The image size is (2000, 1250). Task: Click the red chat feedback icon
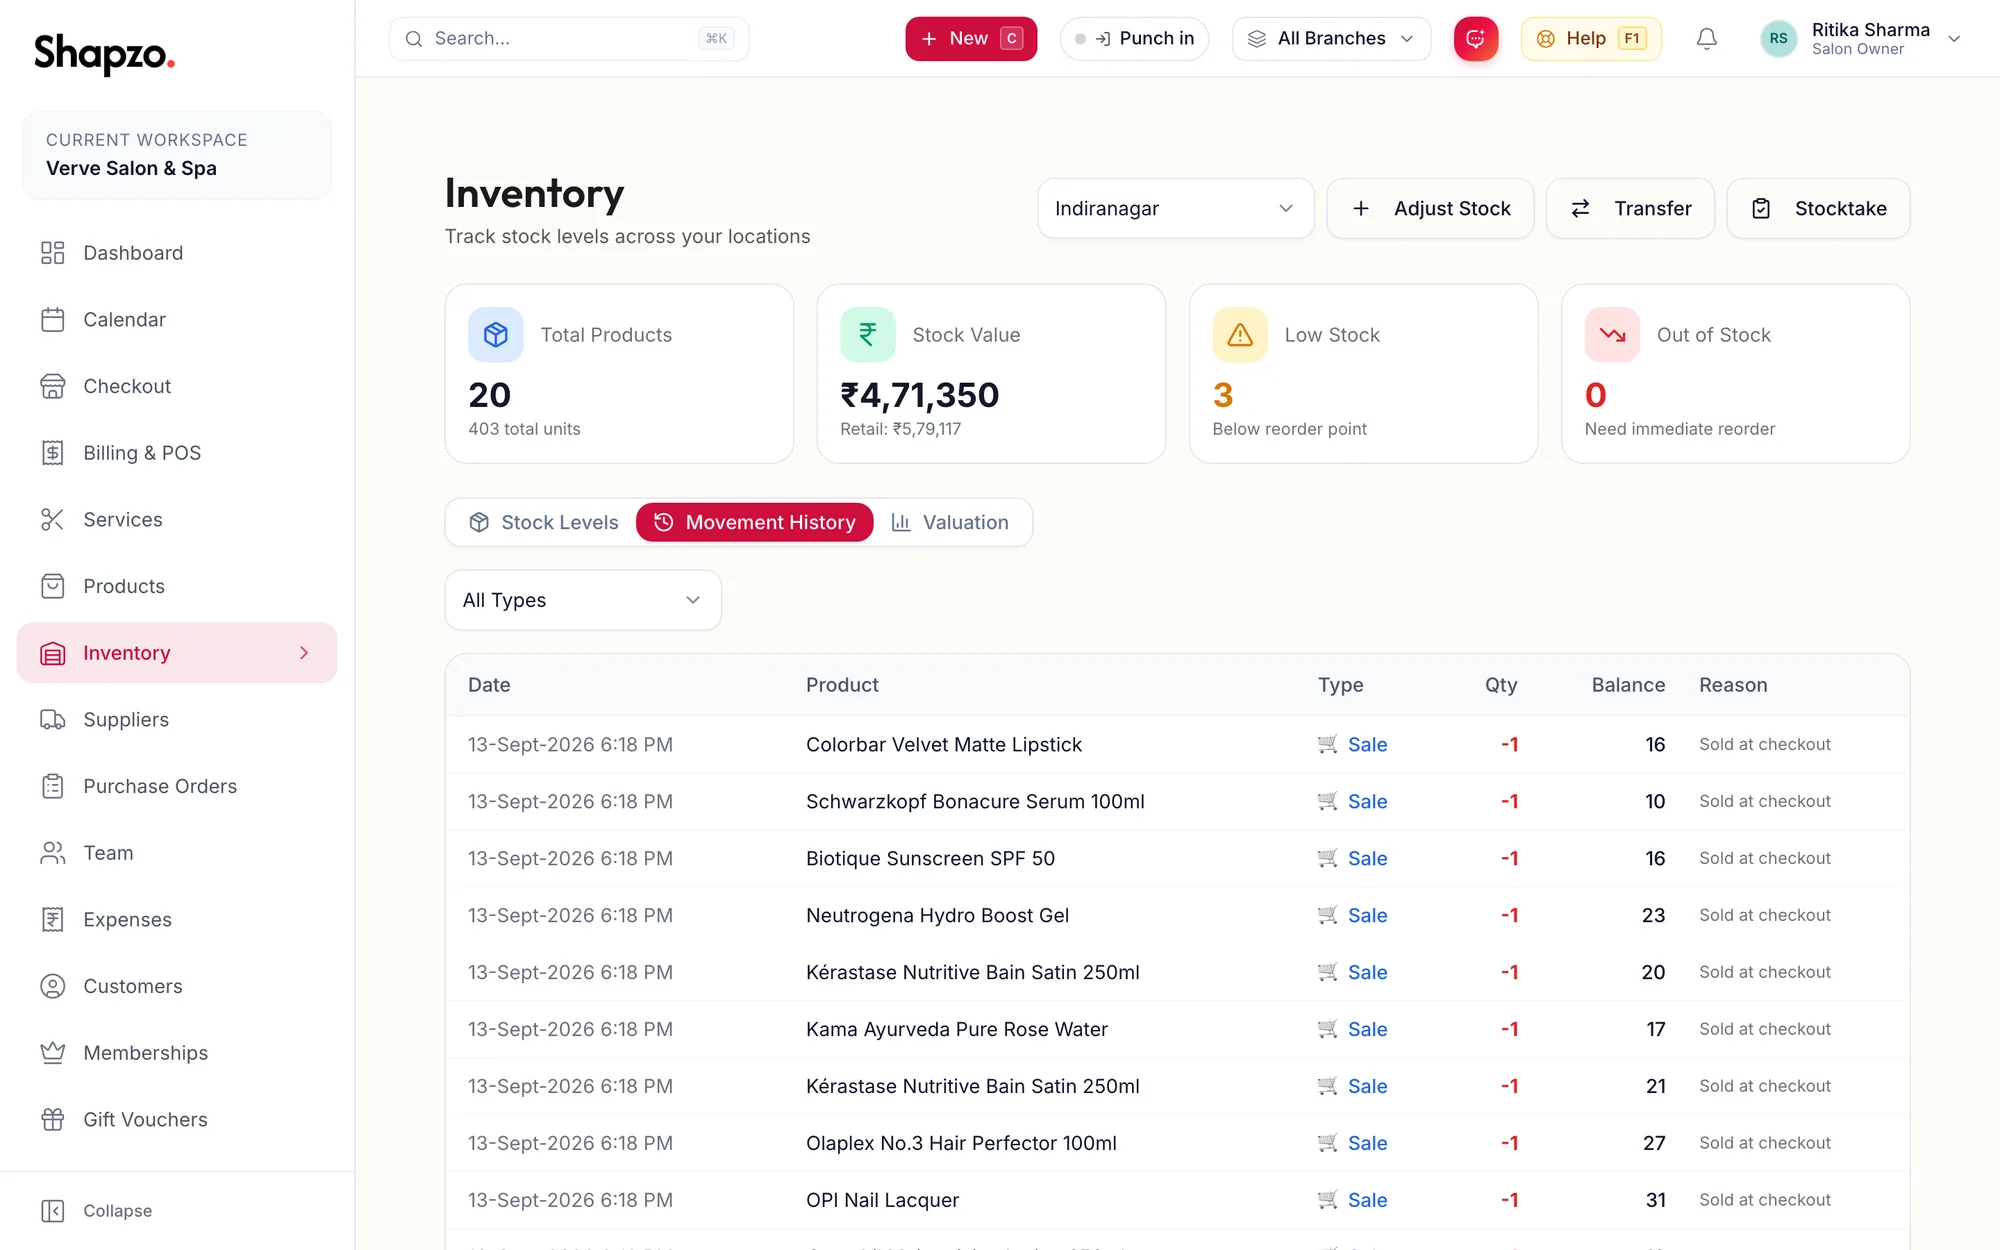1476,39
